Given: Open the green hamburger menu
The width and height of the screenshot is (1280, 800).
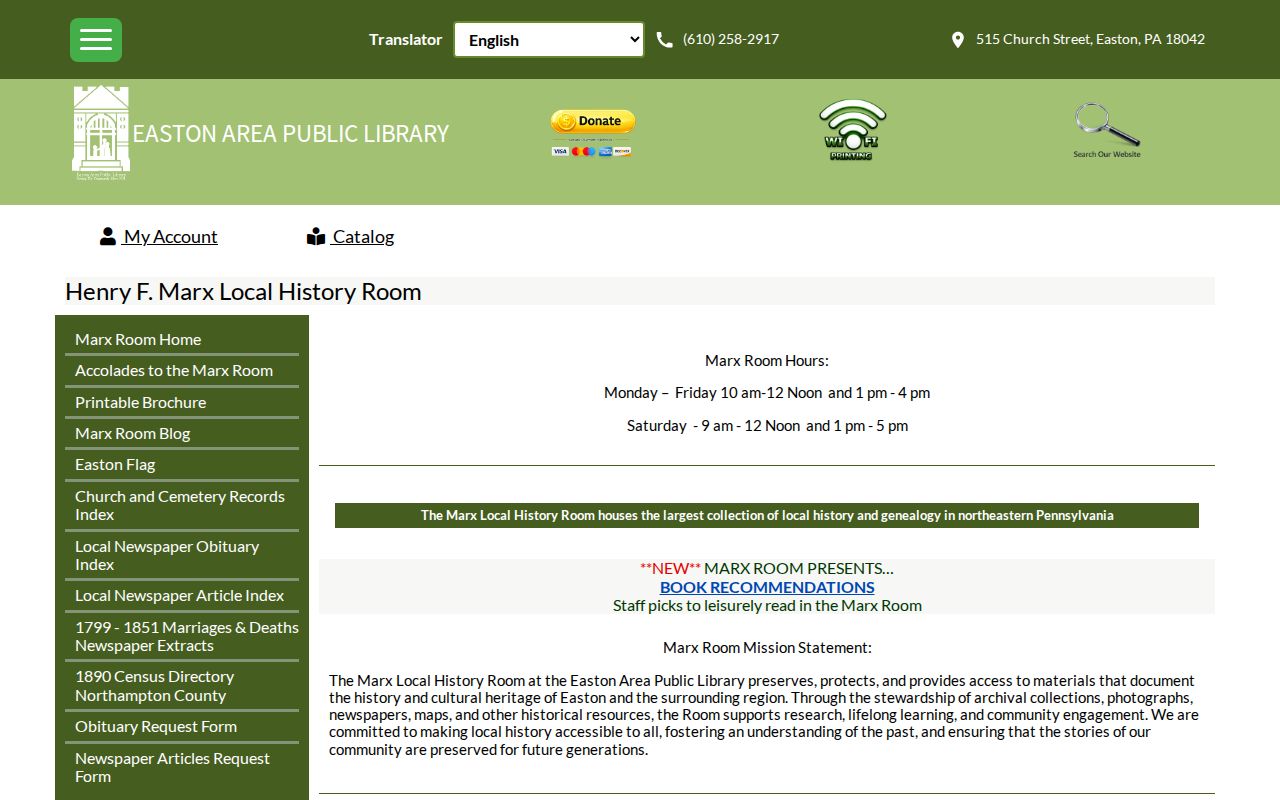Looking at the screenshot, I should (96, 40).
